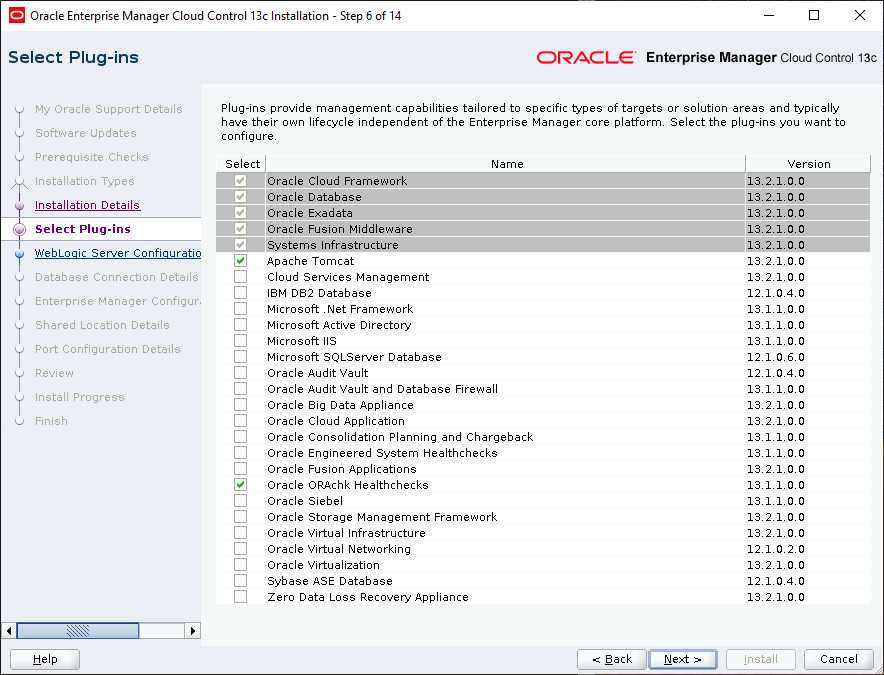Click the Oracle installer icon in title bar
This screenshot has height=675, width=884.
point(17,15)
